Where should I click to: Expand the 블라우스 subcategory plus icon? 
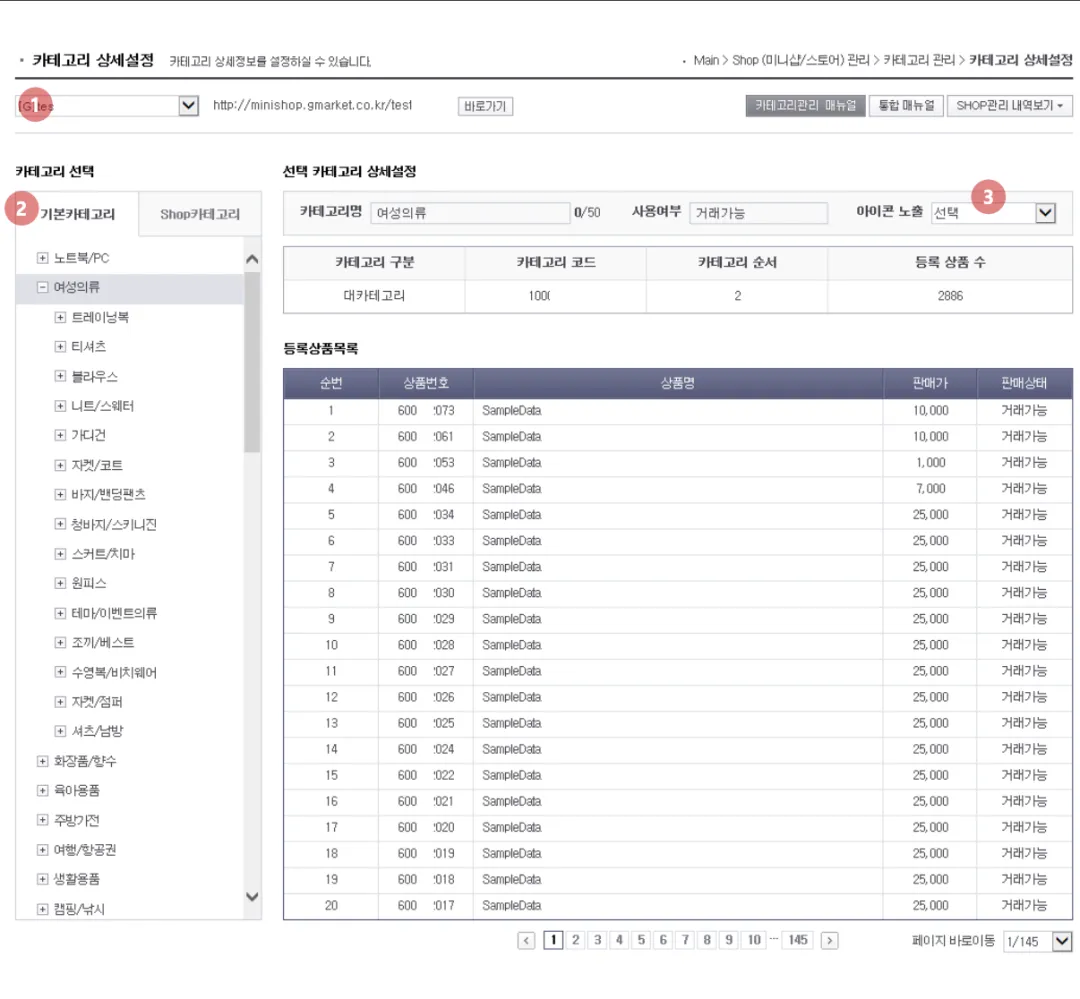(x=61, y=376)
